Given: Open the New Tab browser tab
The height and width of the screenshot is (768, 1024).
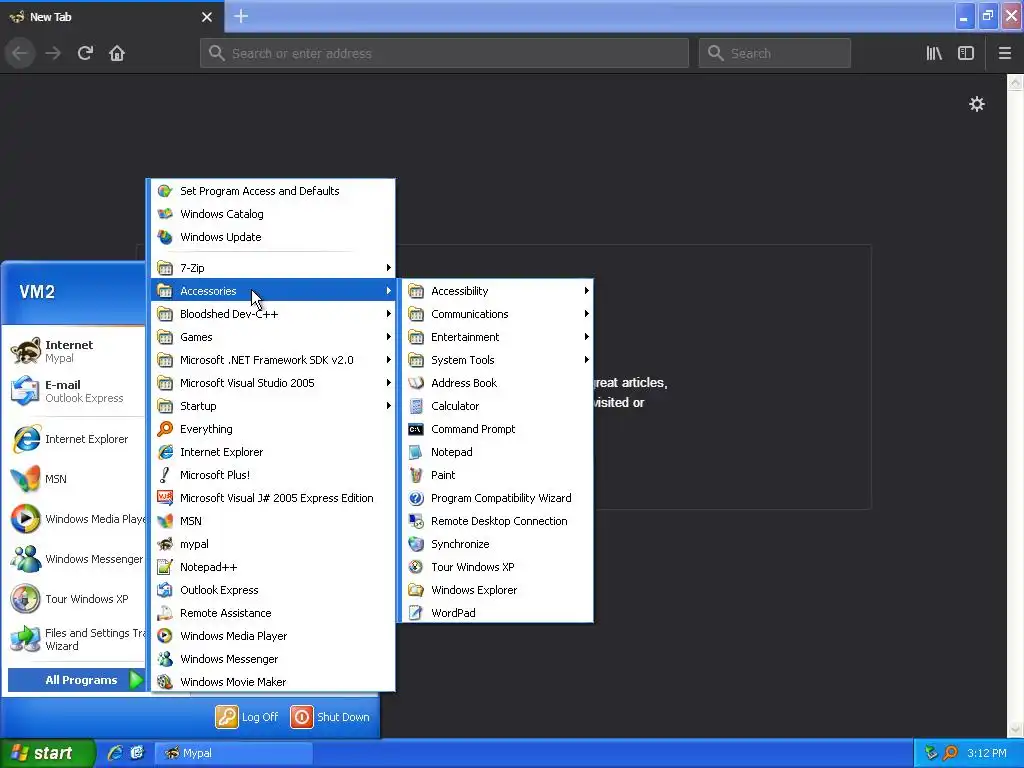Looking at the screenshot, I should tap(112, 17).
